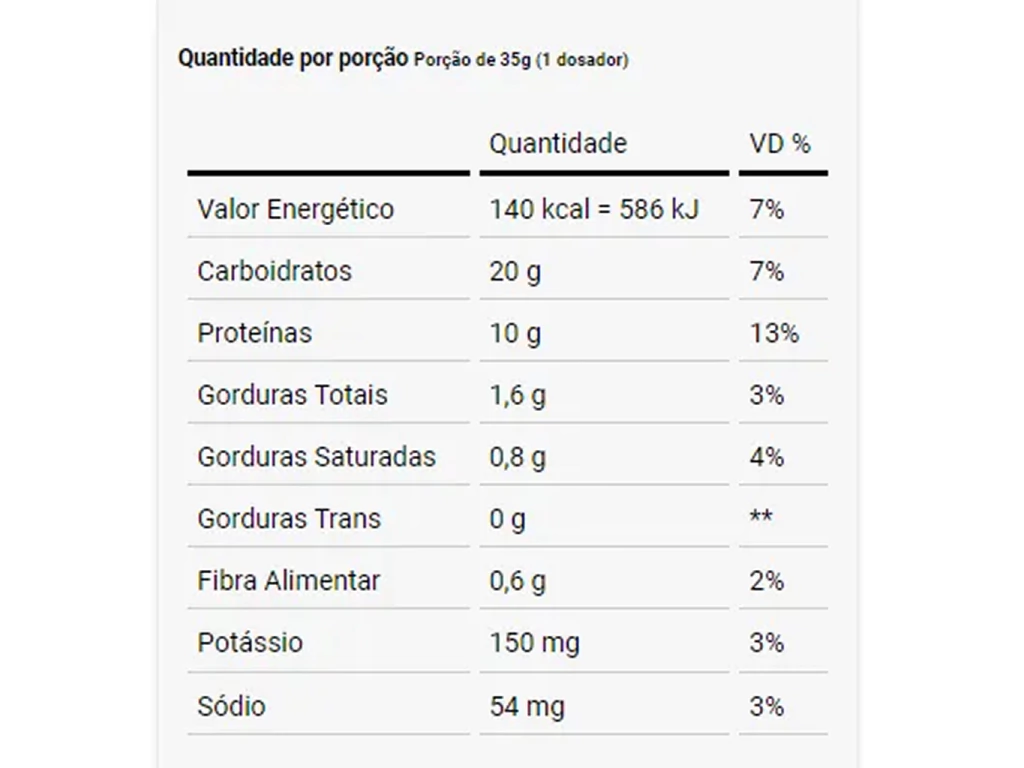1024x768 pixels.
Task: Click the '13%' protein daily value
Action: tap(774, 333)
